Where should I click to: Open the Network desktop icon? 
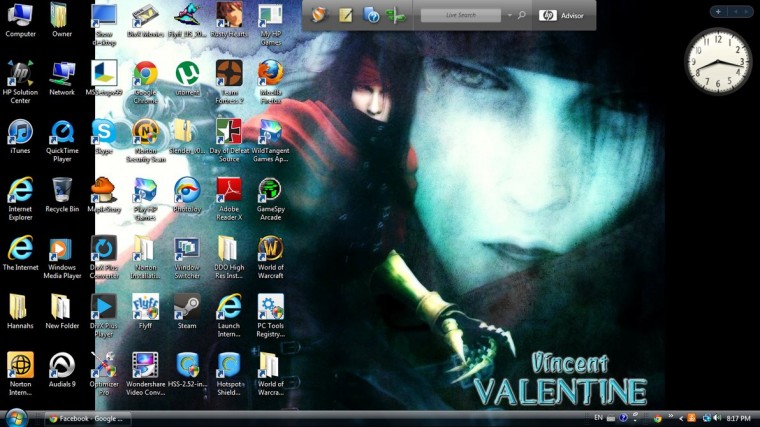[x=62, y=79]
